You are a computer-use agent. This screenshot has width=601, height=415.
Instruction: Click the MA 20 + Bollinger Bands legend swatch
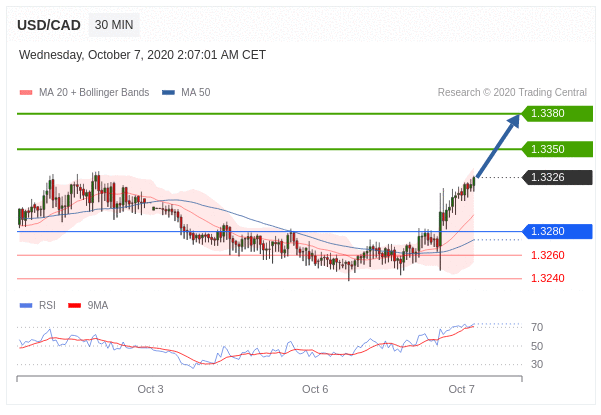coord(26,92)
